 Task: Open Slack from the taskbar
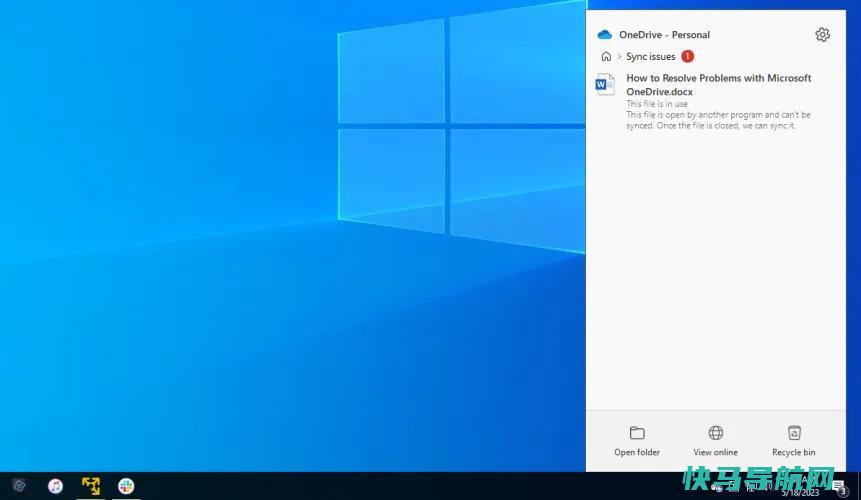click(126, 486)
